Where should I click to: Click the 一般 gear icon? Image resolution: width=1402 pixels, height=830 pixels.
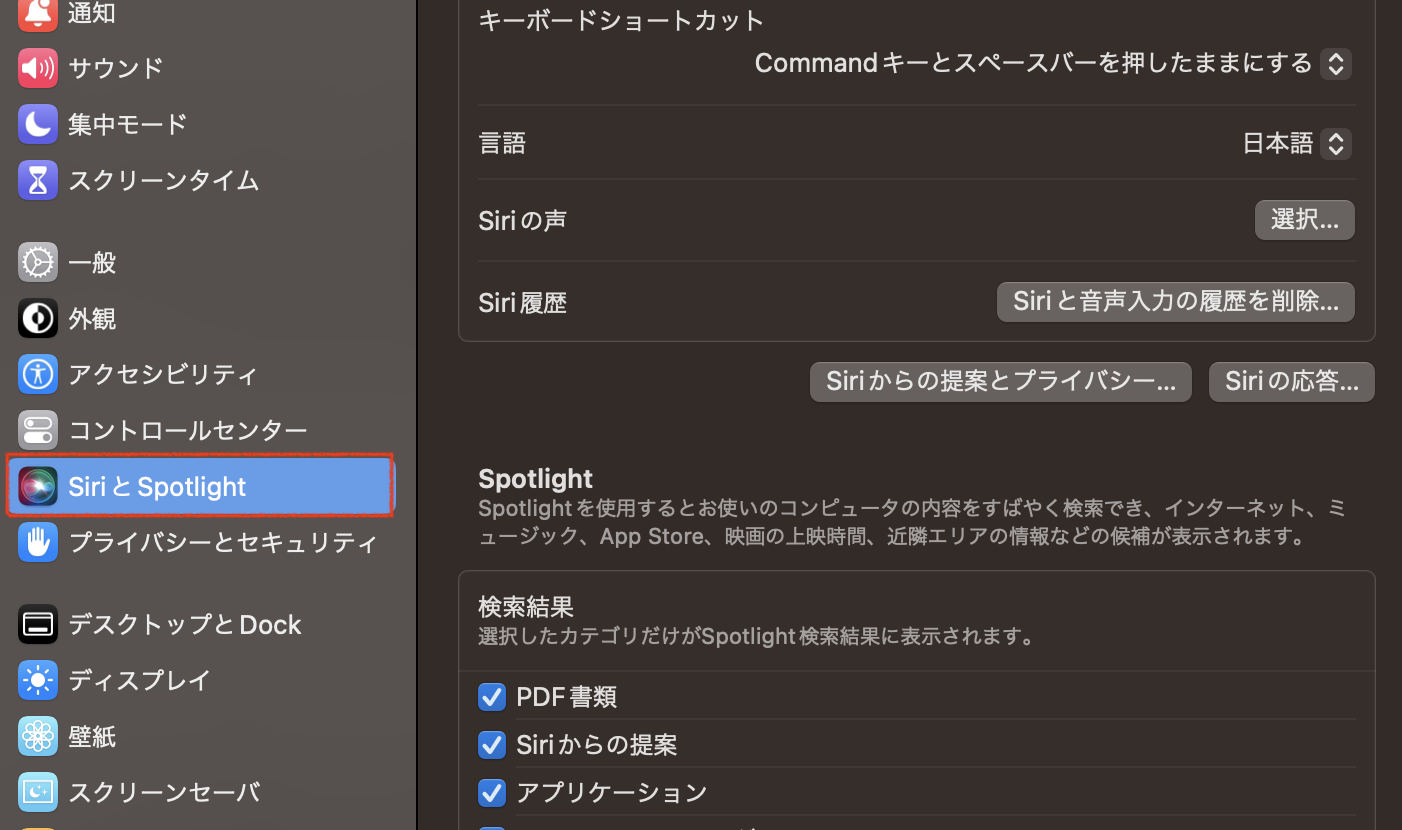coord(38,263)
